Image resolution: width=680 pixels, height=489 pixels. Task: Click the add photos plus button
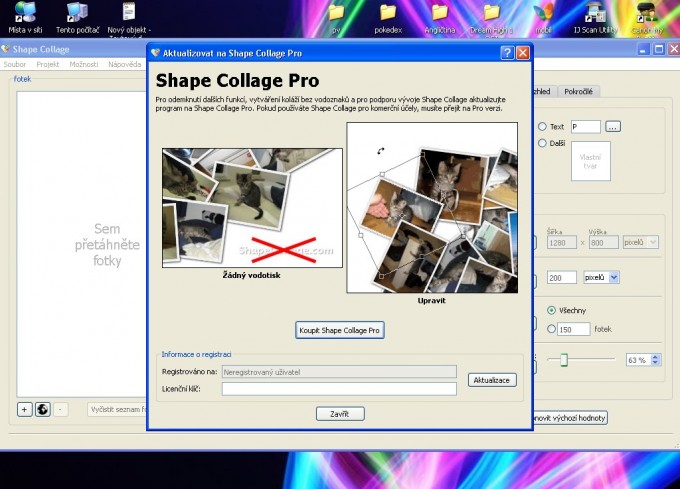tap(25, 409)
